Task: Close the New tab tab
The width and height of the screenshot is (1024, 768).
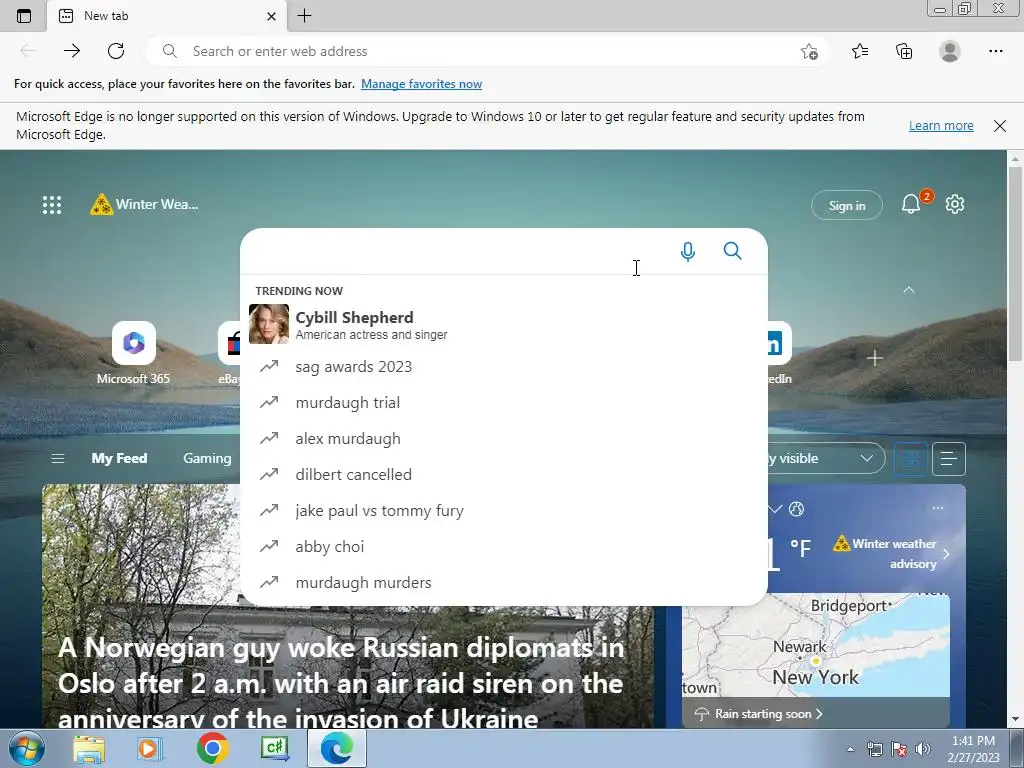Action: click(272, 16)
